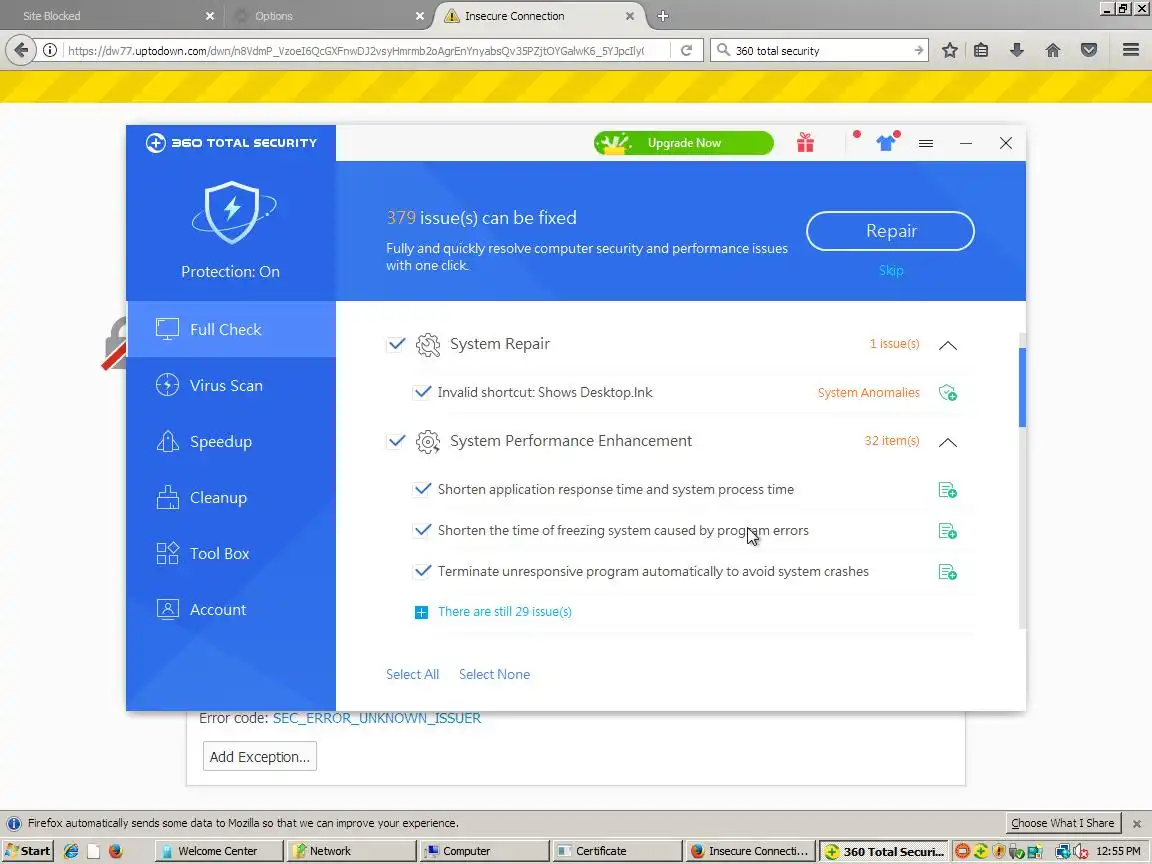Click the Repair button

(x=890, y=231)
